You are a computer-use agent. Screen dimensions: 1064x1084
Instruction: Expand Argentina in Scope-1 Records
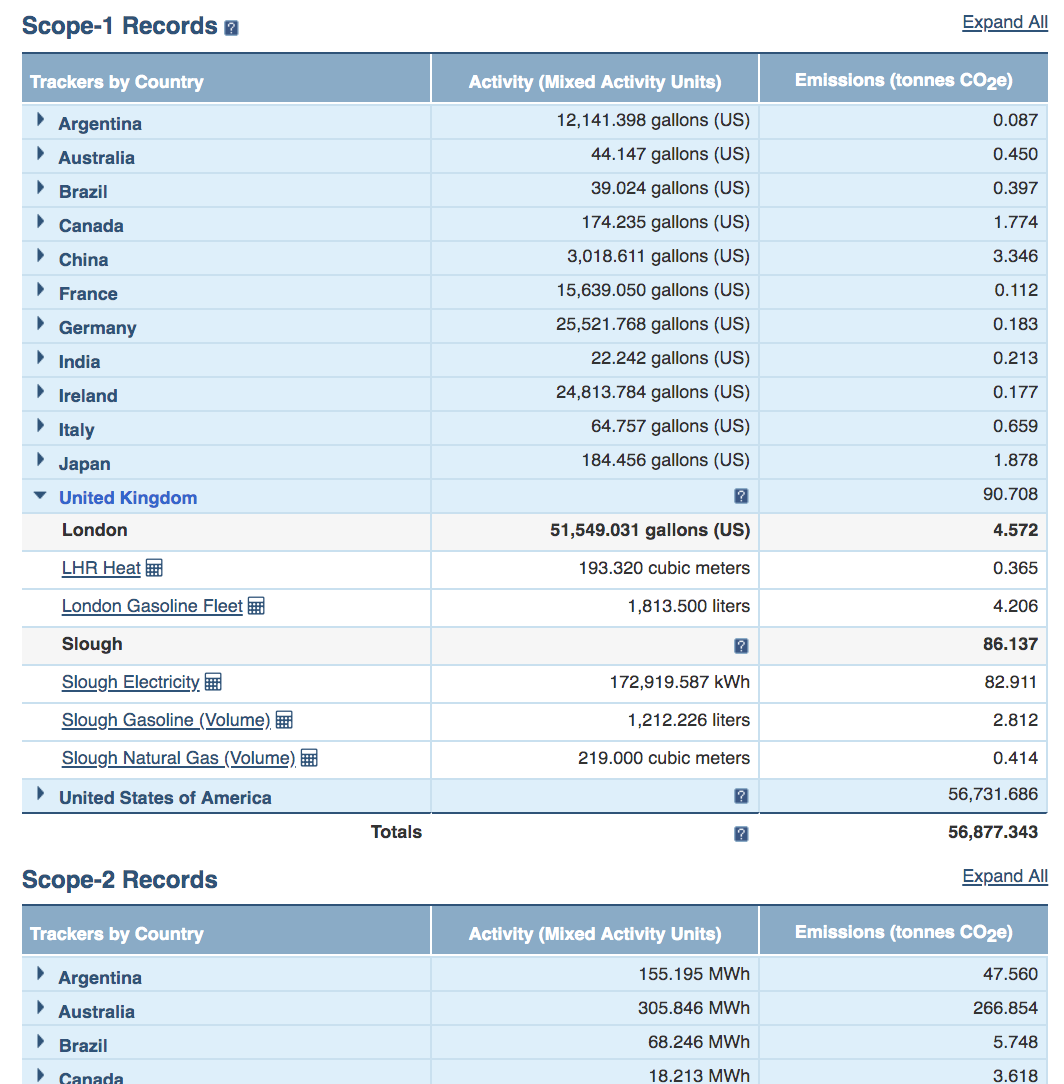pos(40,120)
